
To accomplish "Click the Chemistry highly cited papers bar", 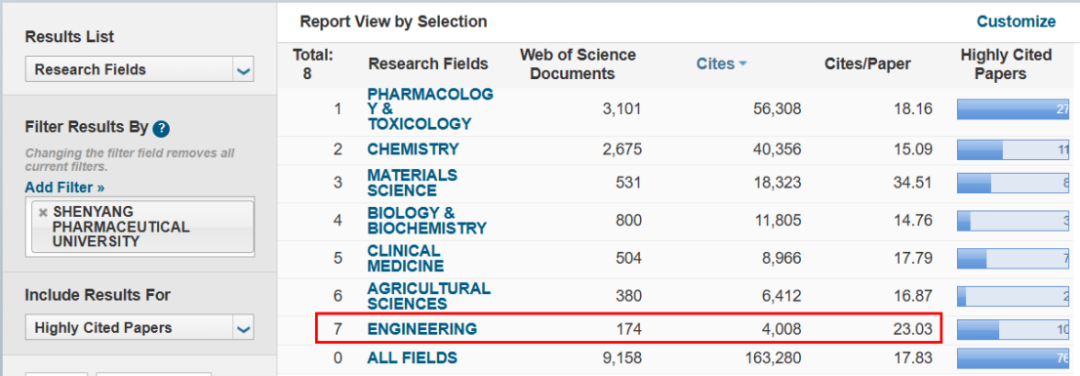I will (1012, 149).
